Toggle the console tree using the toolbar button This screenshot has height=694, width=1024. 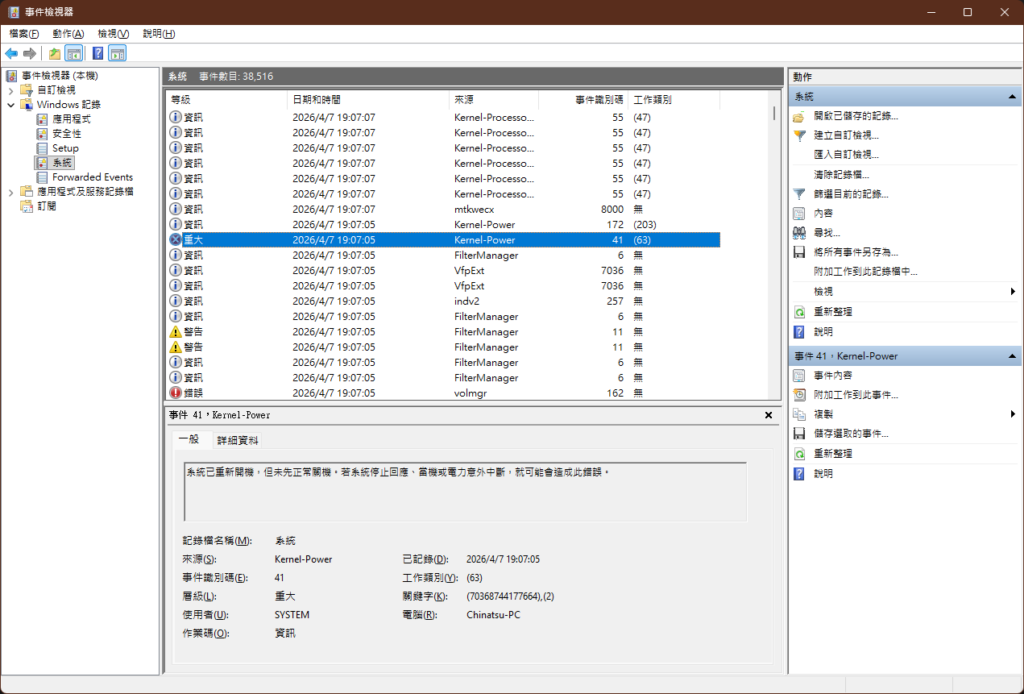[74, 54]
